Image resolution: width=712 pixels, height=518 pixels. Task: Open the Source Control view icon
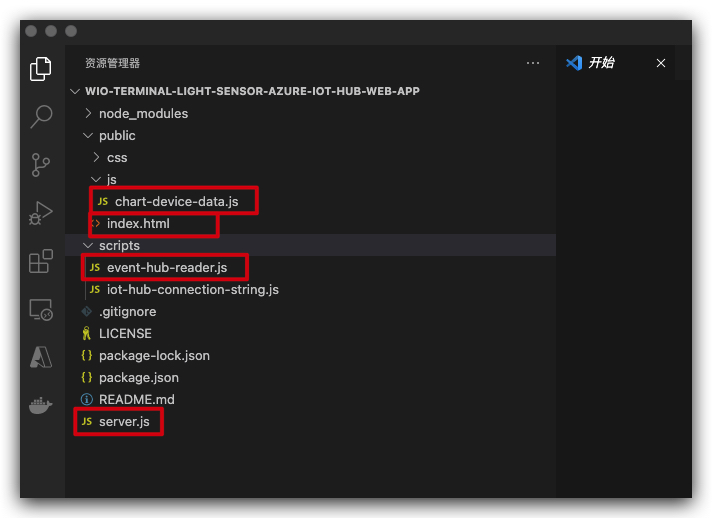tap(40, 165)
